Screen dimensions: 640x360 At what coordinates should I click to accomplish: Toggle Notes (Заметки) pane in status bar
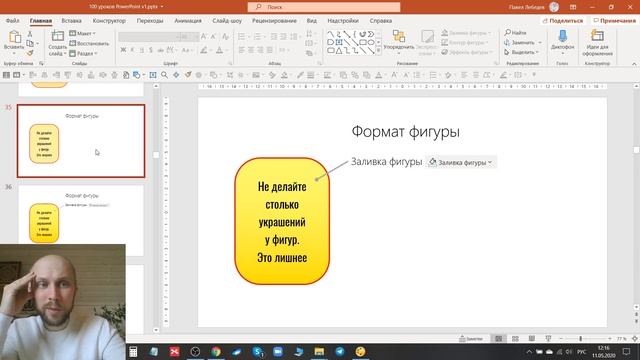(471, 338)
